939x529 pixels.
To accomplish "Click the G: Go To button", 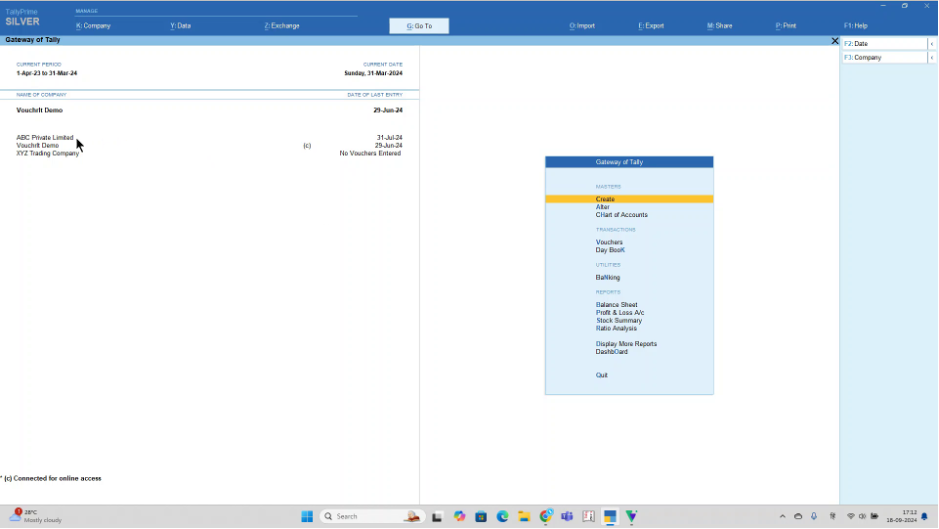I will point(419,26).
